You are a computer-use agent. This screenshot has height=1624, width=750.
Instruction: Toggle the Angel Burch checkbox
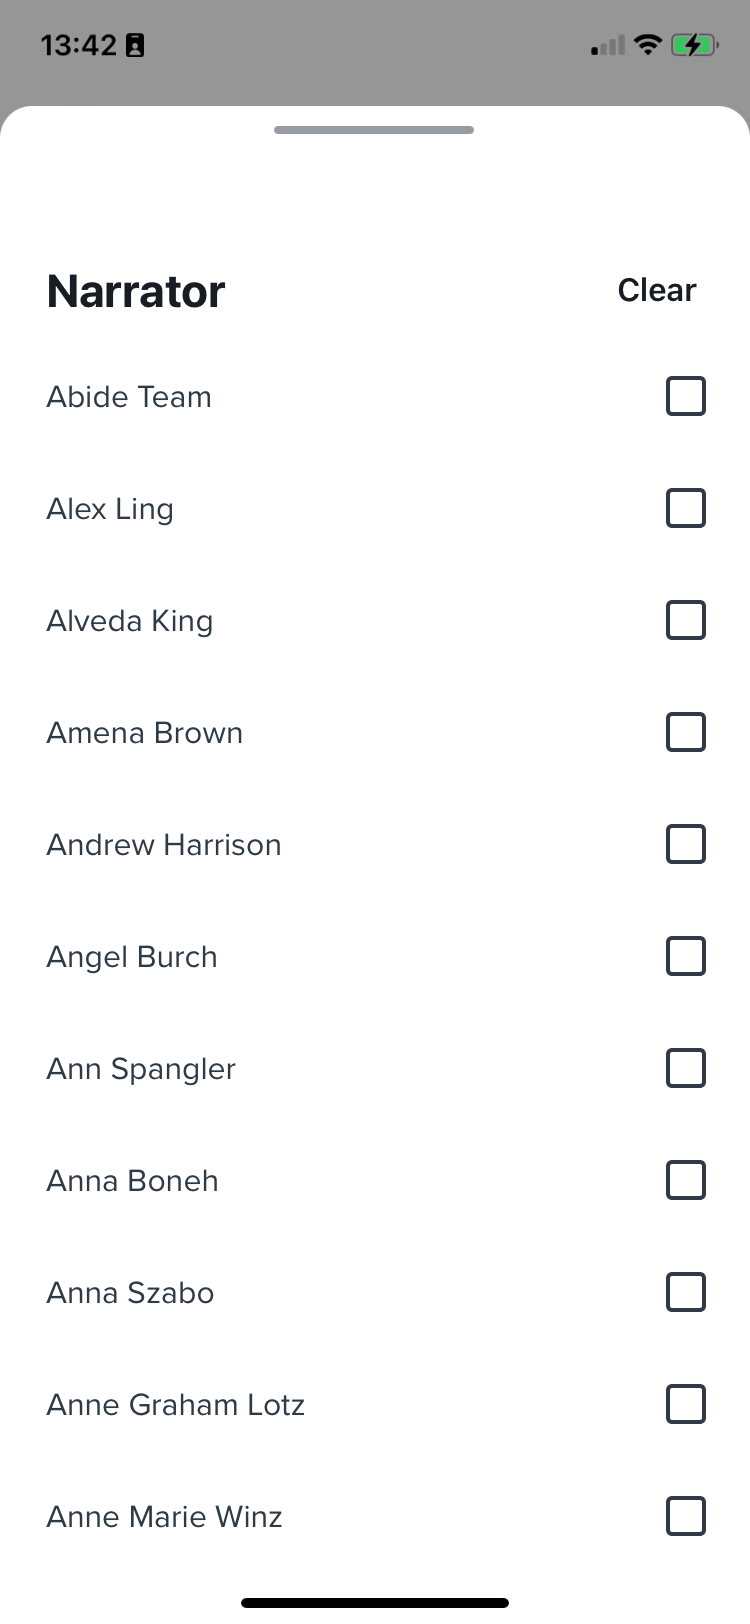pyautogui.click(x=686, y=956)
